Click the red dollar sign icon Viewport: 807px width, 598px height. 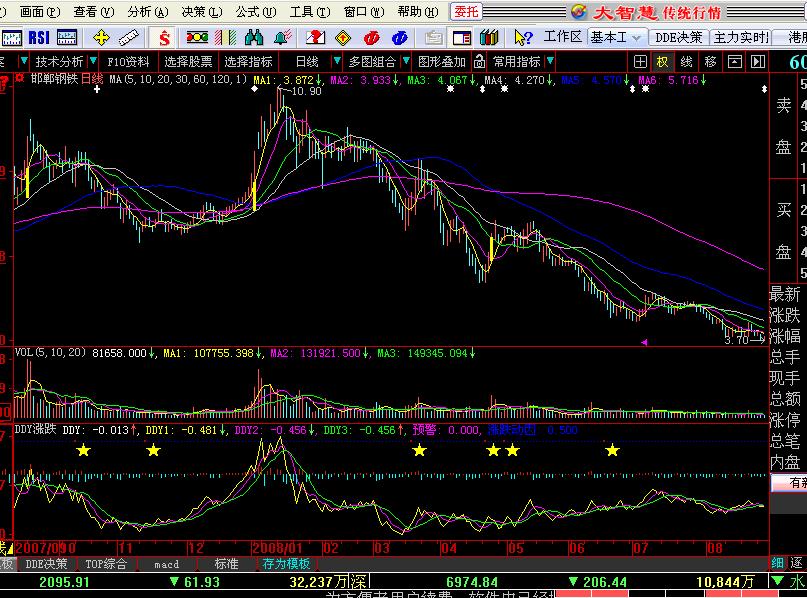(x=164, y=38)
